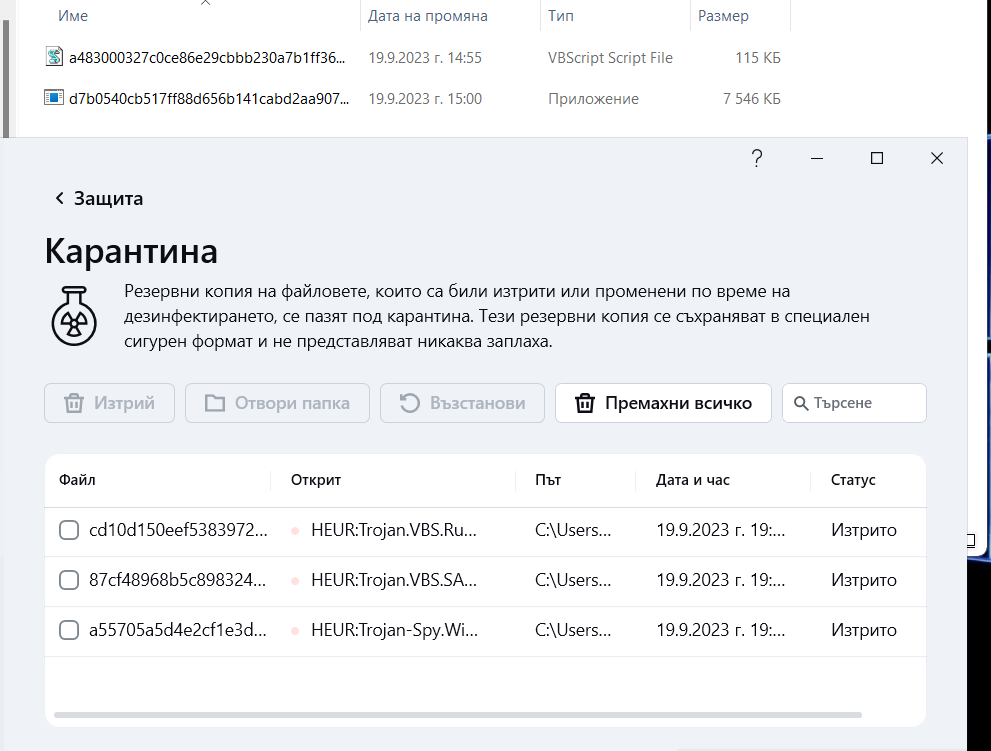Sort quarantine table by Открит column
The height and width of the screenshot is (751, 991).
coord(315,480)
